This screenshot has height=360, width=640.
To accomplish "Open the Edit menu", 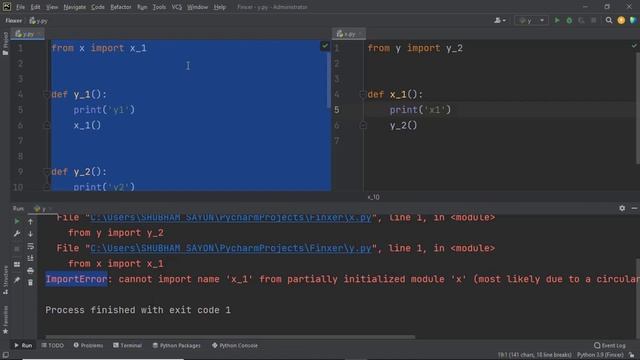I will [36, 7].
